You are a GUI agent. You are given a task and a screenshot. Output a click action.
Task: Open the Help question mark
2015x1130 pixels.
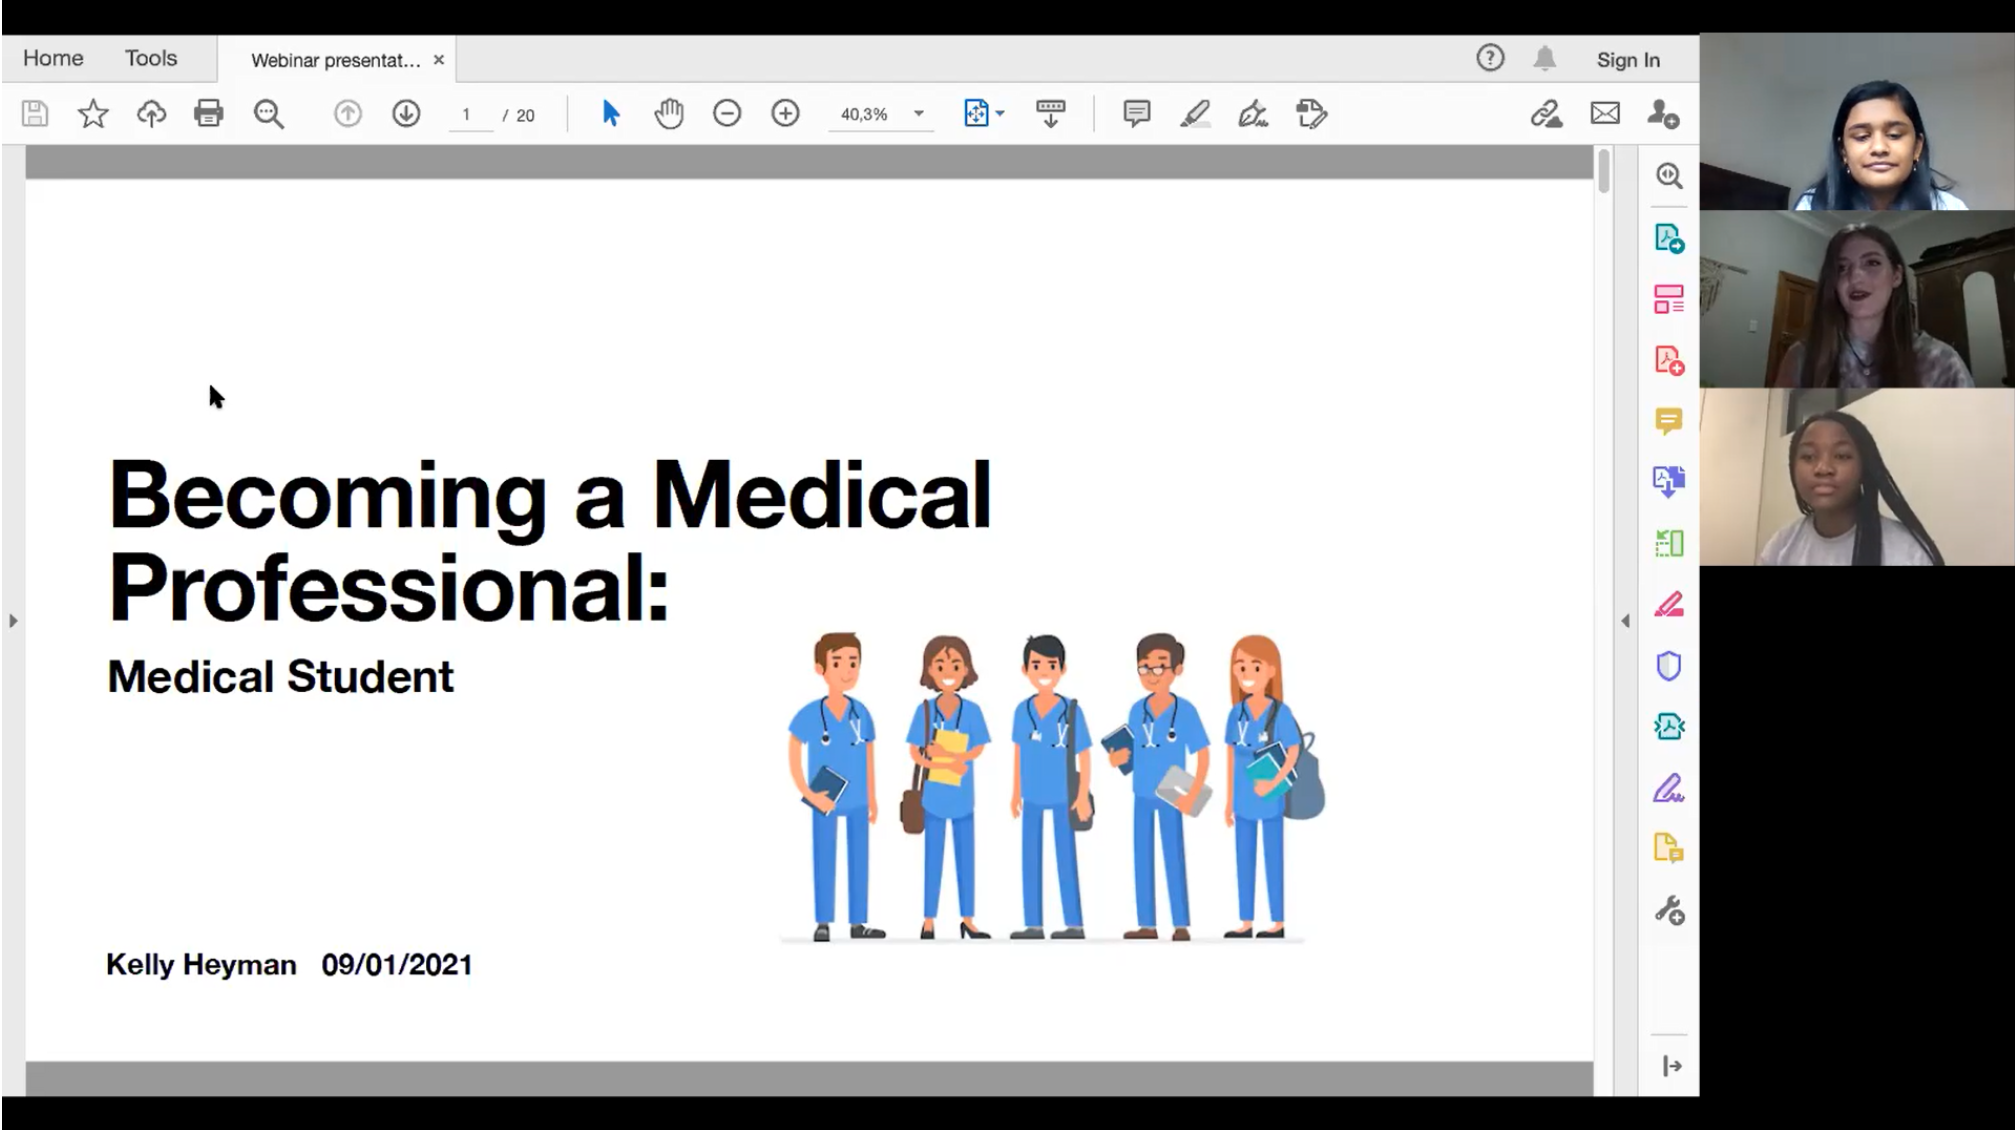[1490, 59]
